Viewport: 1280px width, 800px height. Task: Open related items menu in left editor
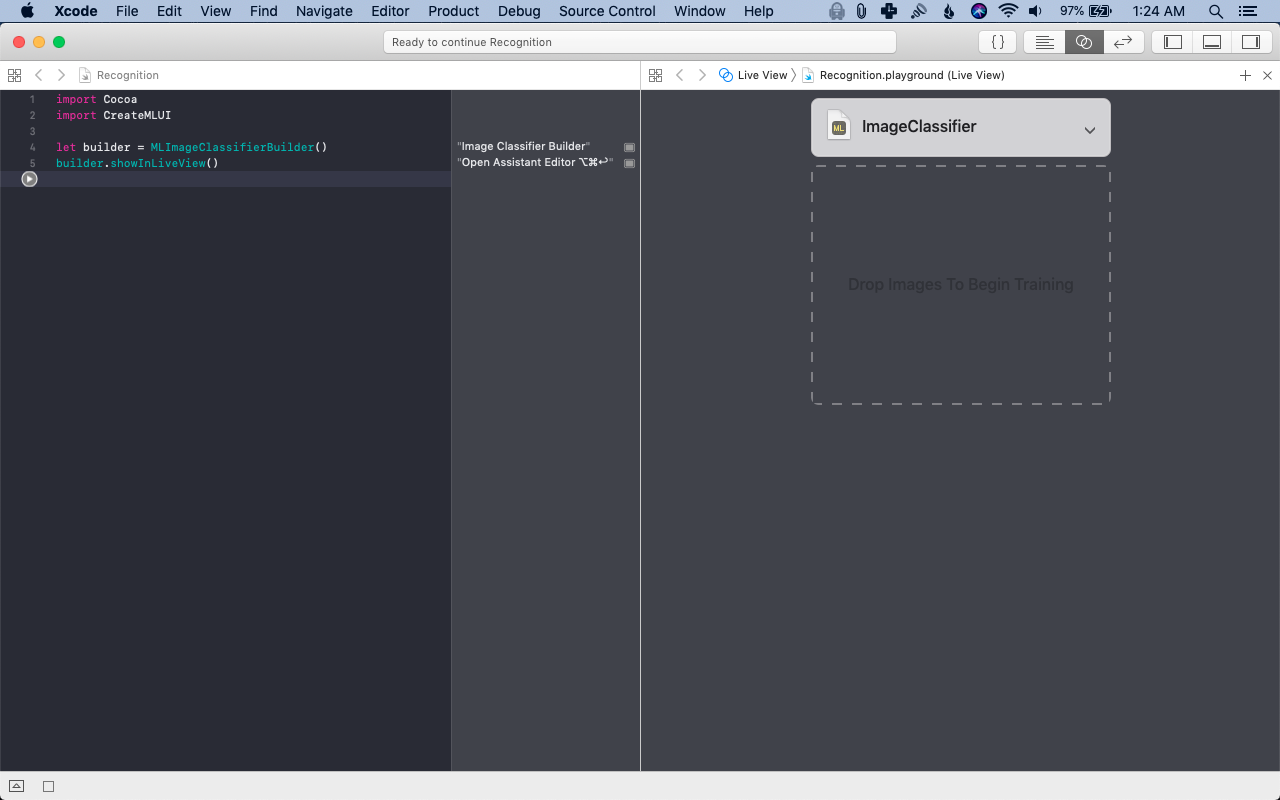pyautogui.click(x=14, y=75)
